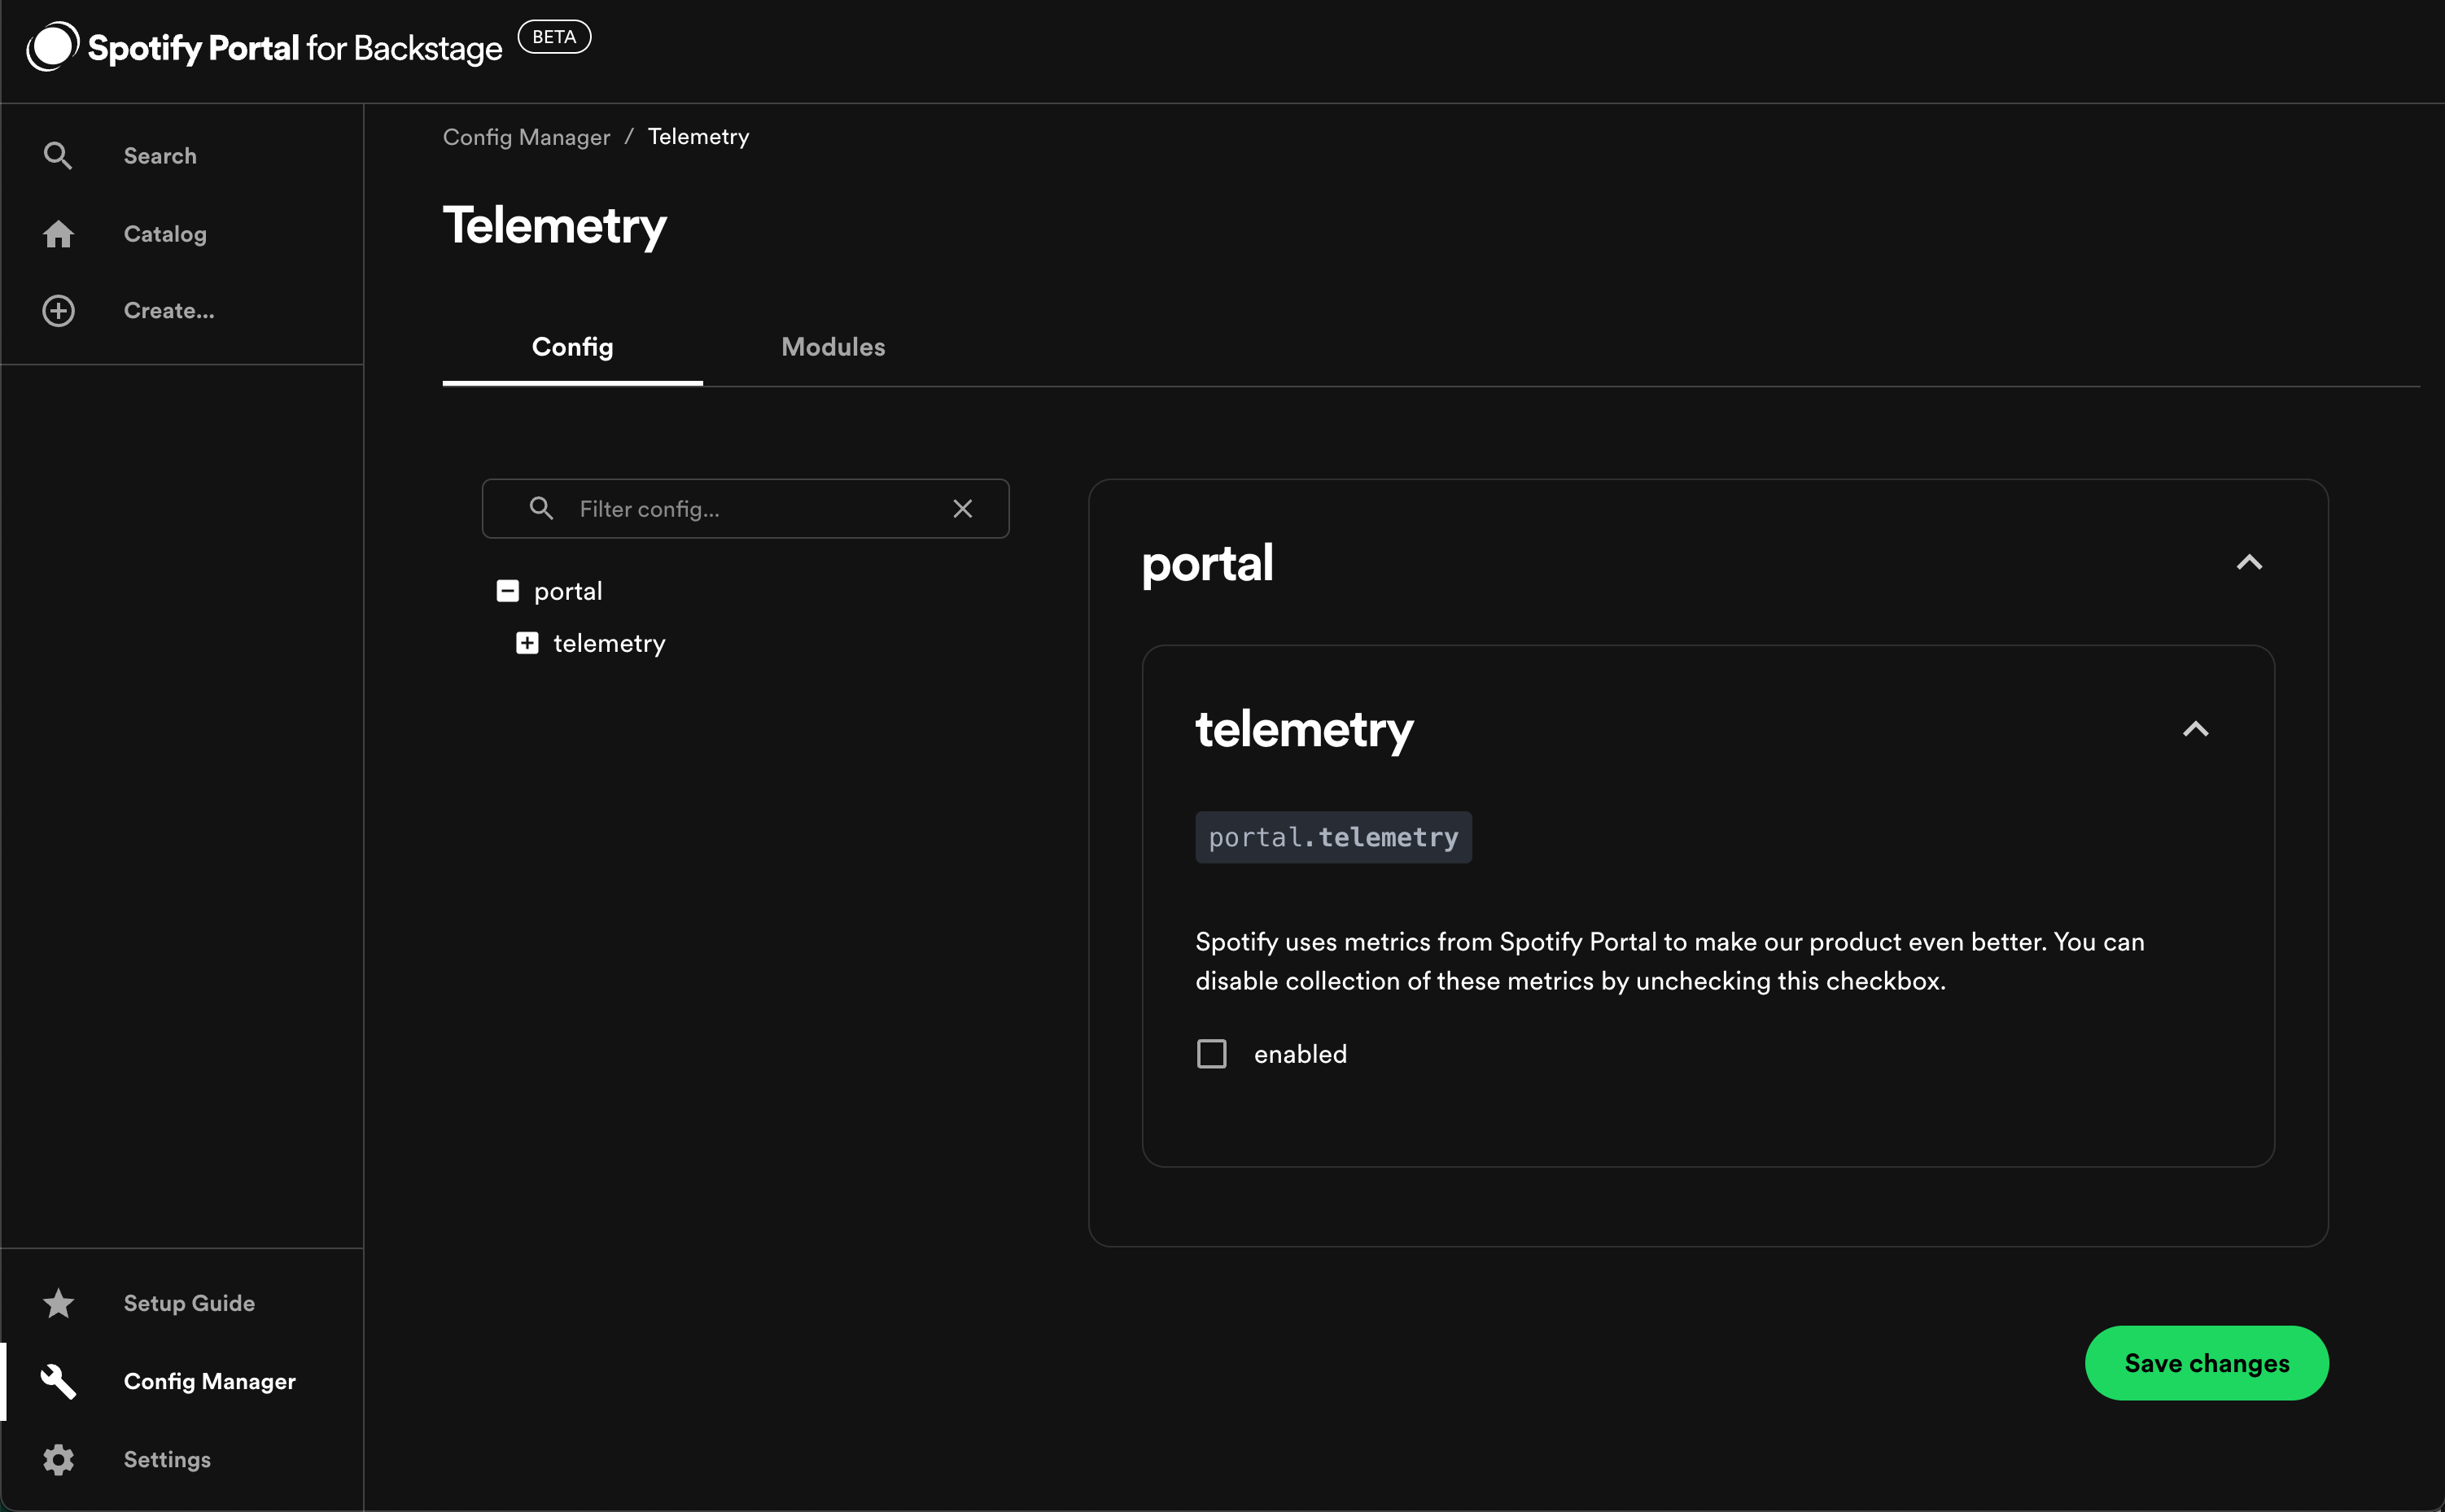Click the Spotify Portal logo icon
Screen dimensions: 2445x1512
(52, 47)
